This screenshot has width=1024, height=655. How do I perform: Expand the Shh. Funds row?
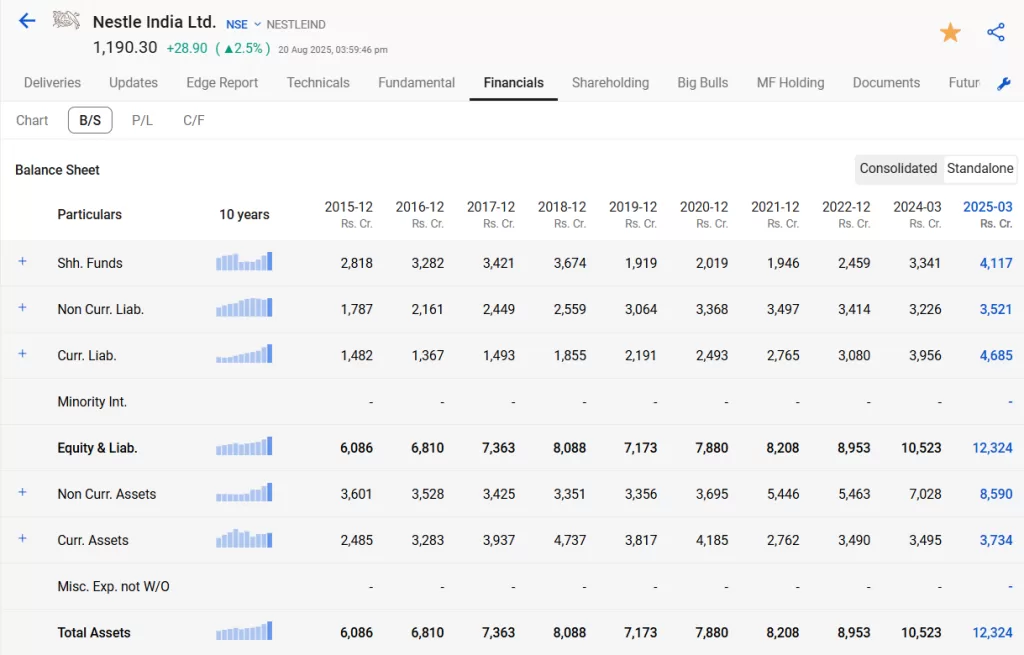[22, 261]
